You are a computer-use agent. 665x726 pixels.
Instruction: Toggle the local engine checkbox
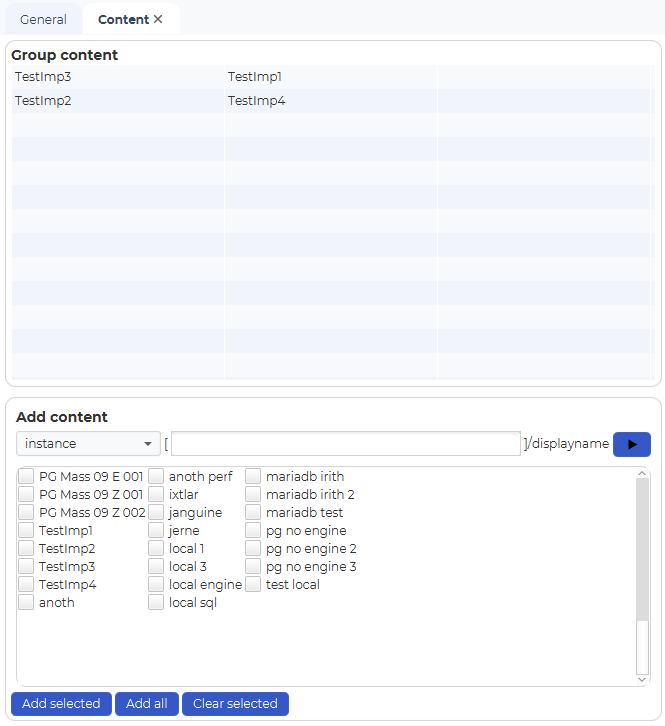(x=156, y=585)
